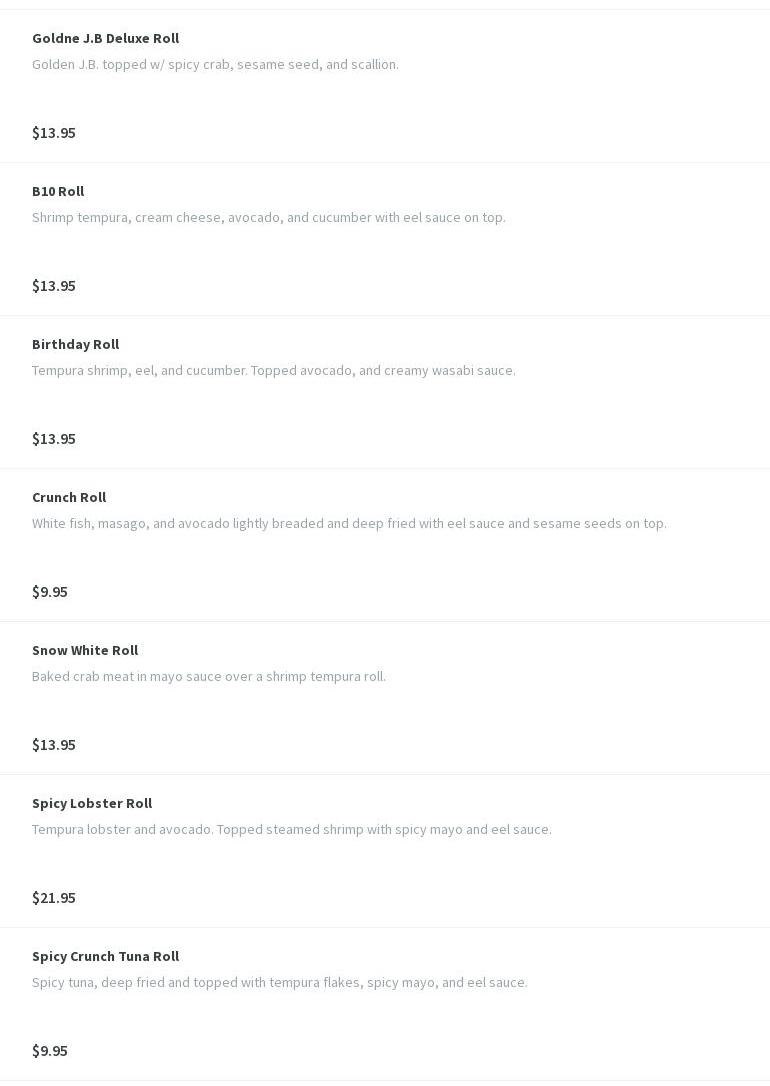Click the Goldne J.B Deluxe $13.95 price
Viewport: 770px width, 1086px height.
pyautogui.click(x=54, y=133)
